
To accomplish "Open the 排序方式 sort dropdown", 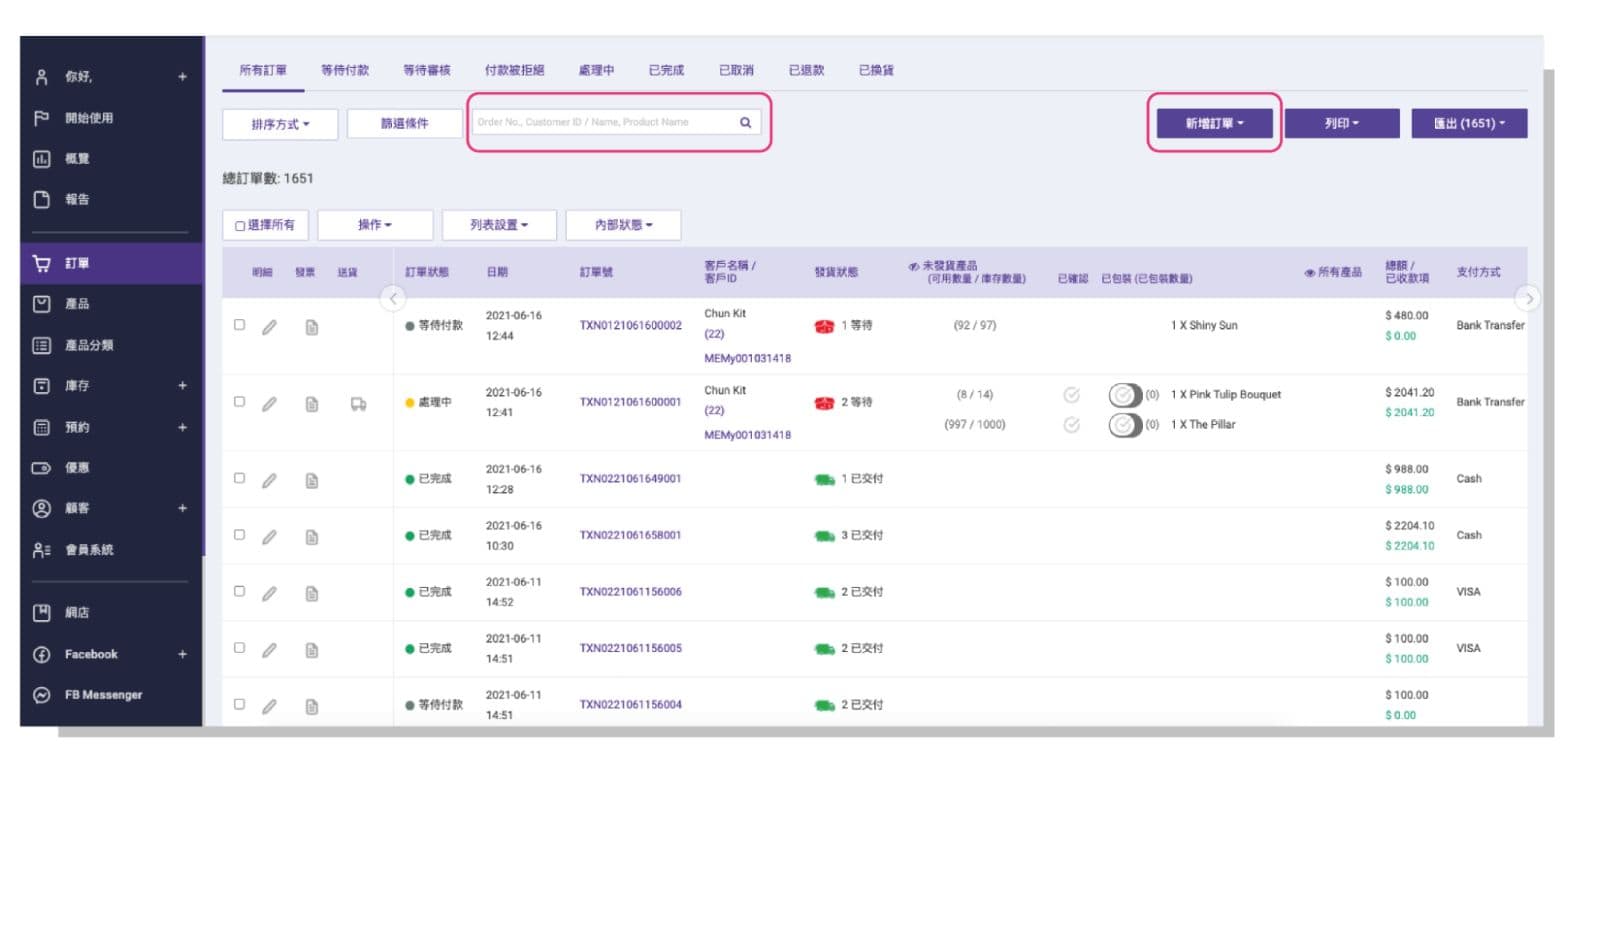I will tap(280, 124).
